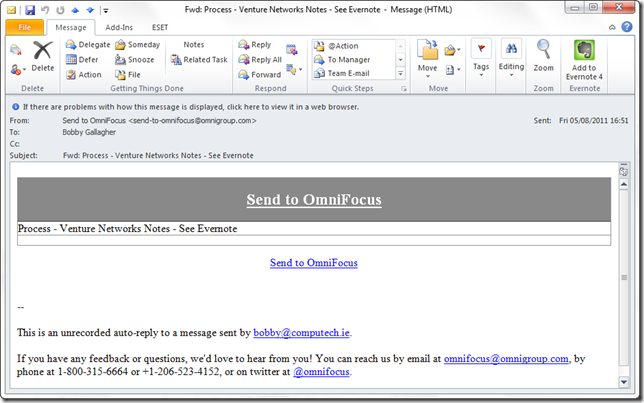Expand the Quick Steps gallery
This screenshot has height=403, width=644.
coord(400,74)
